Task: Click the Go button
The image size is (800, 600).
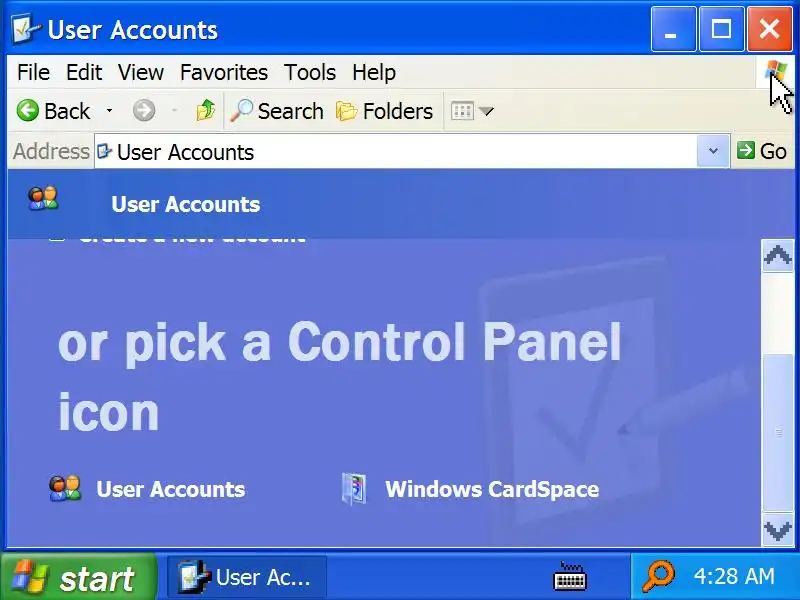Action: 762,151
